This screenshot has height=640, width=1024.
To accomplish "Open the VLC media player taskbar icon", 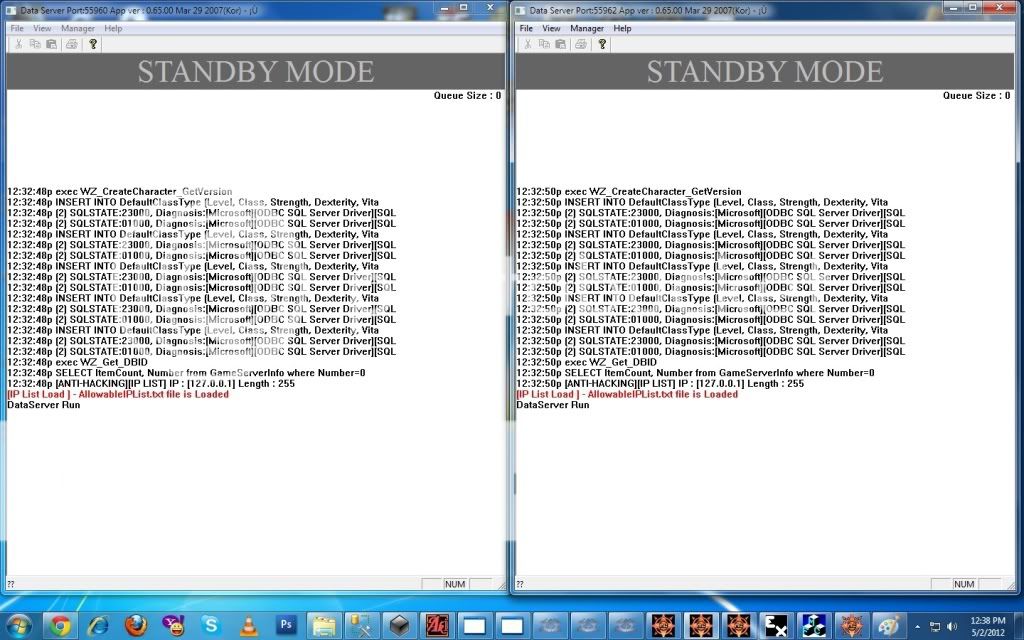I will pyautogui.click(x=248, y=625).
